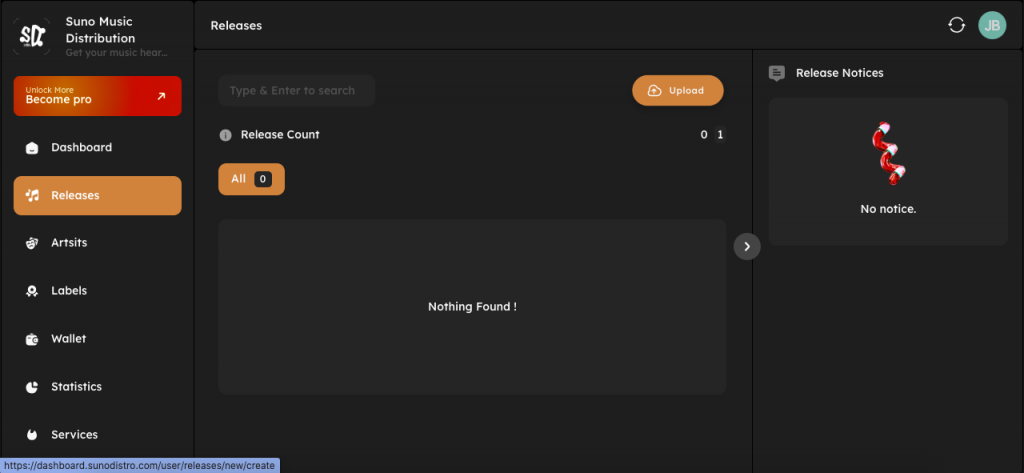Click the Services flame icon

click(32, 435)
